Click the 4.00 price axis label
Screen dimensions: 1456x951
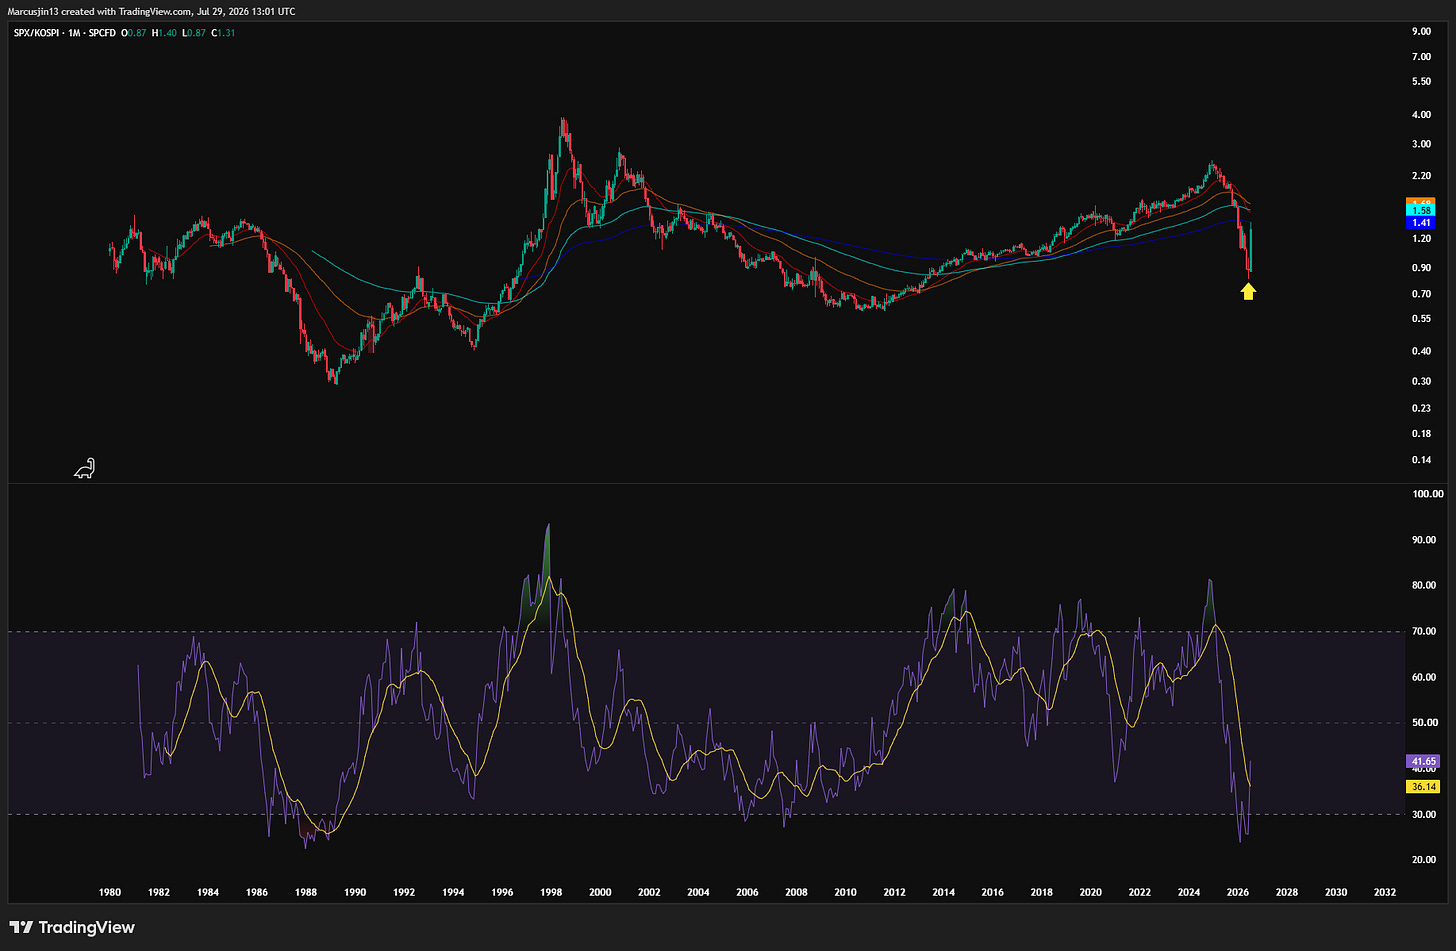pyautogui.click(x=1421, y=115)
